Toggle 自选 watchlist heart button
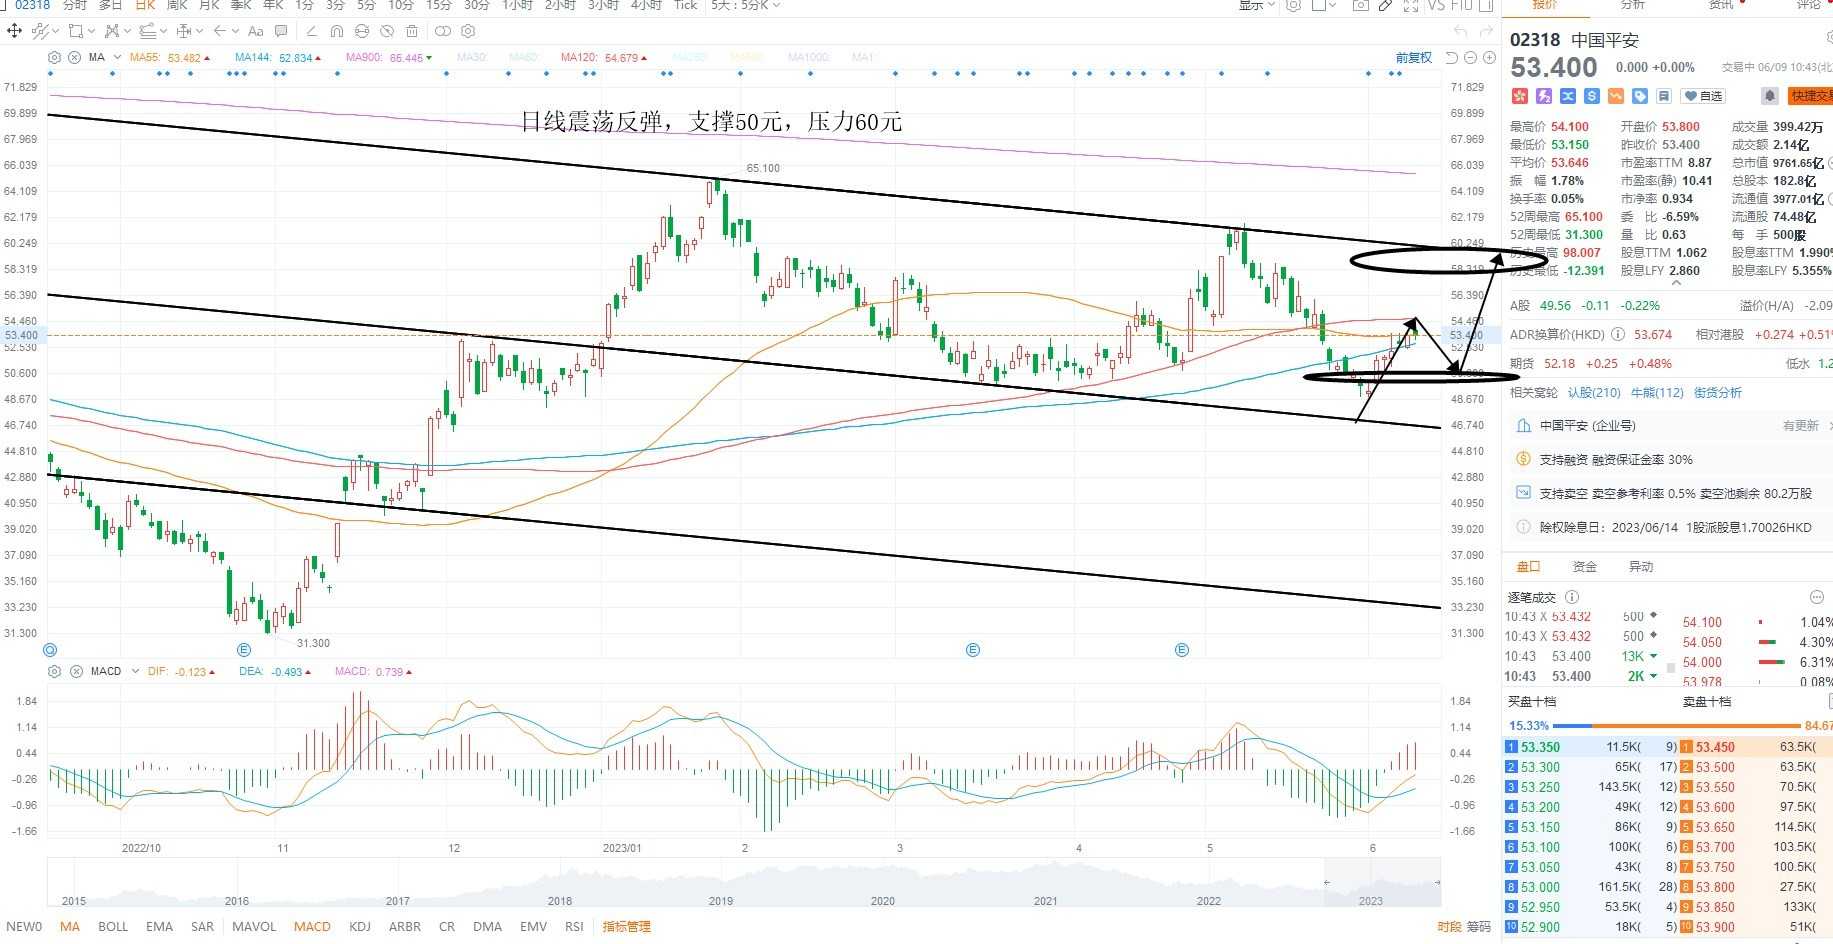The width and height of the screenshot is (1833, 944). [1703, 96]
